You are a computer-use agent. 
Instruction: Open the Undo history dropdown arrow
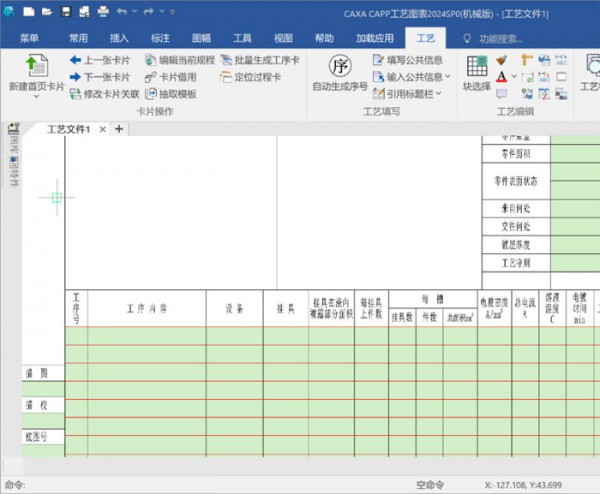tap(134, 11)
